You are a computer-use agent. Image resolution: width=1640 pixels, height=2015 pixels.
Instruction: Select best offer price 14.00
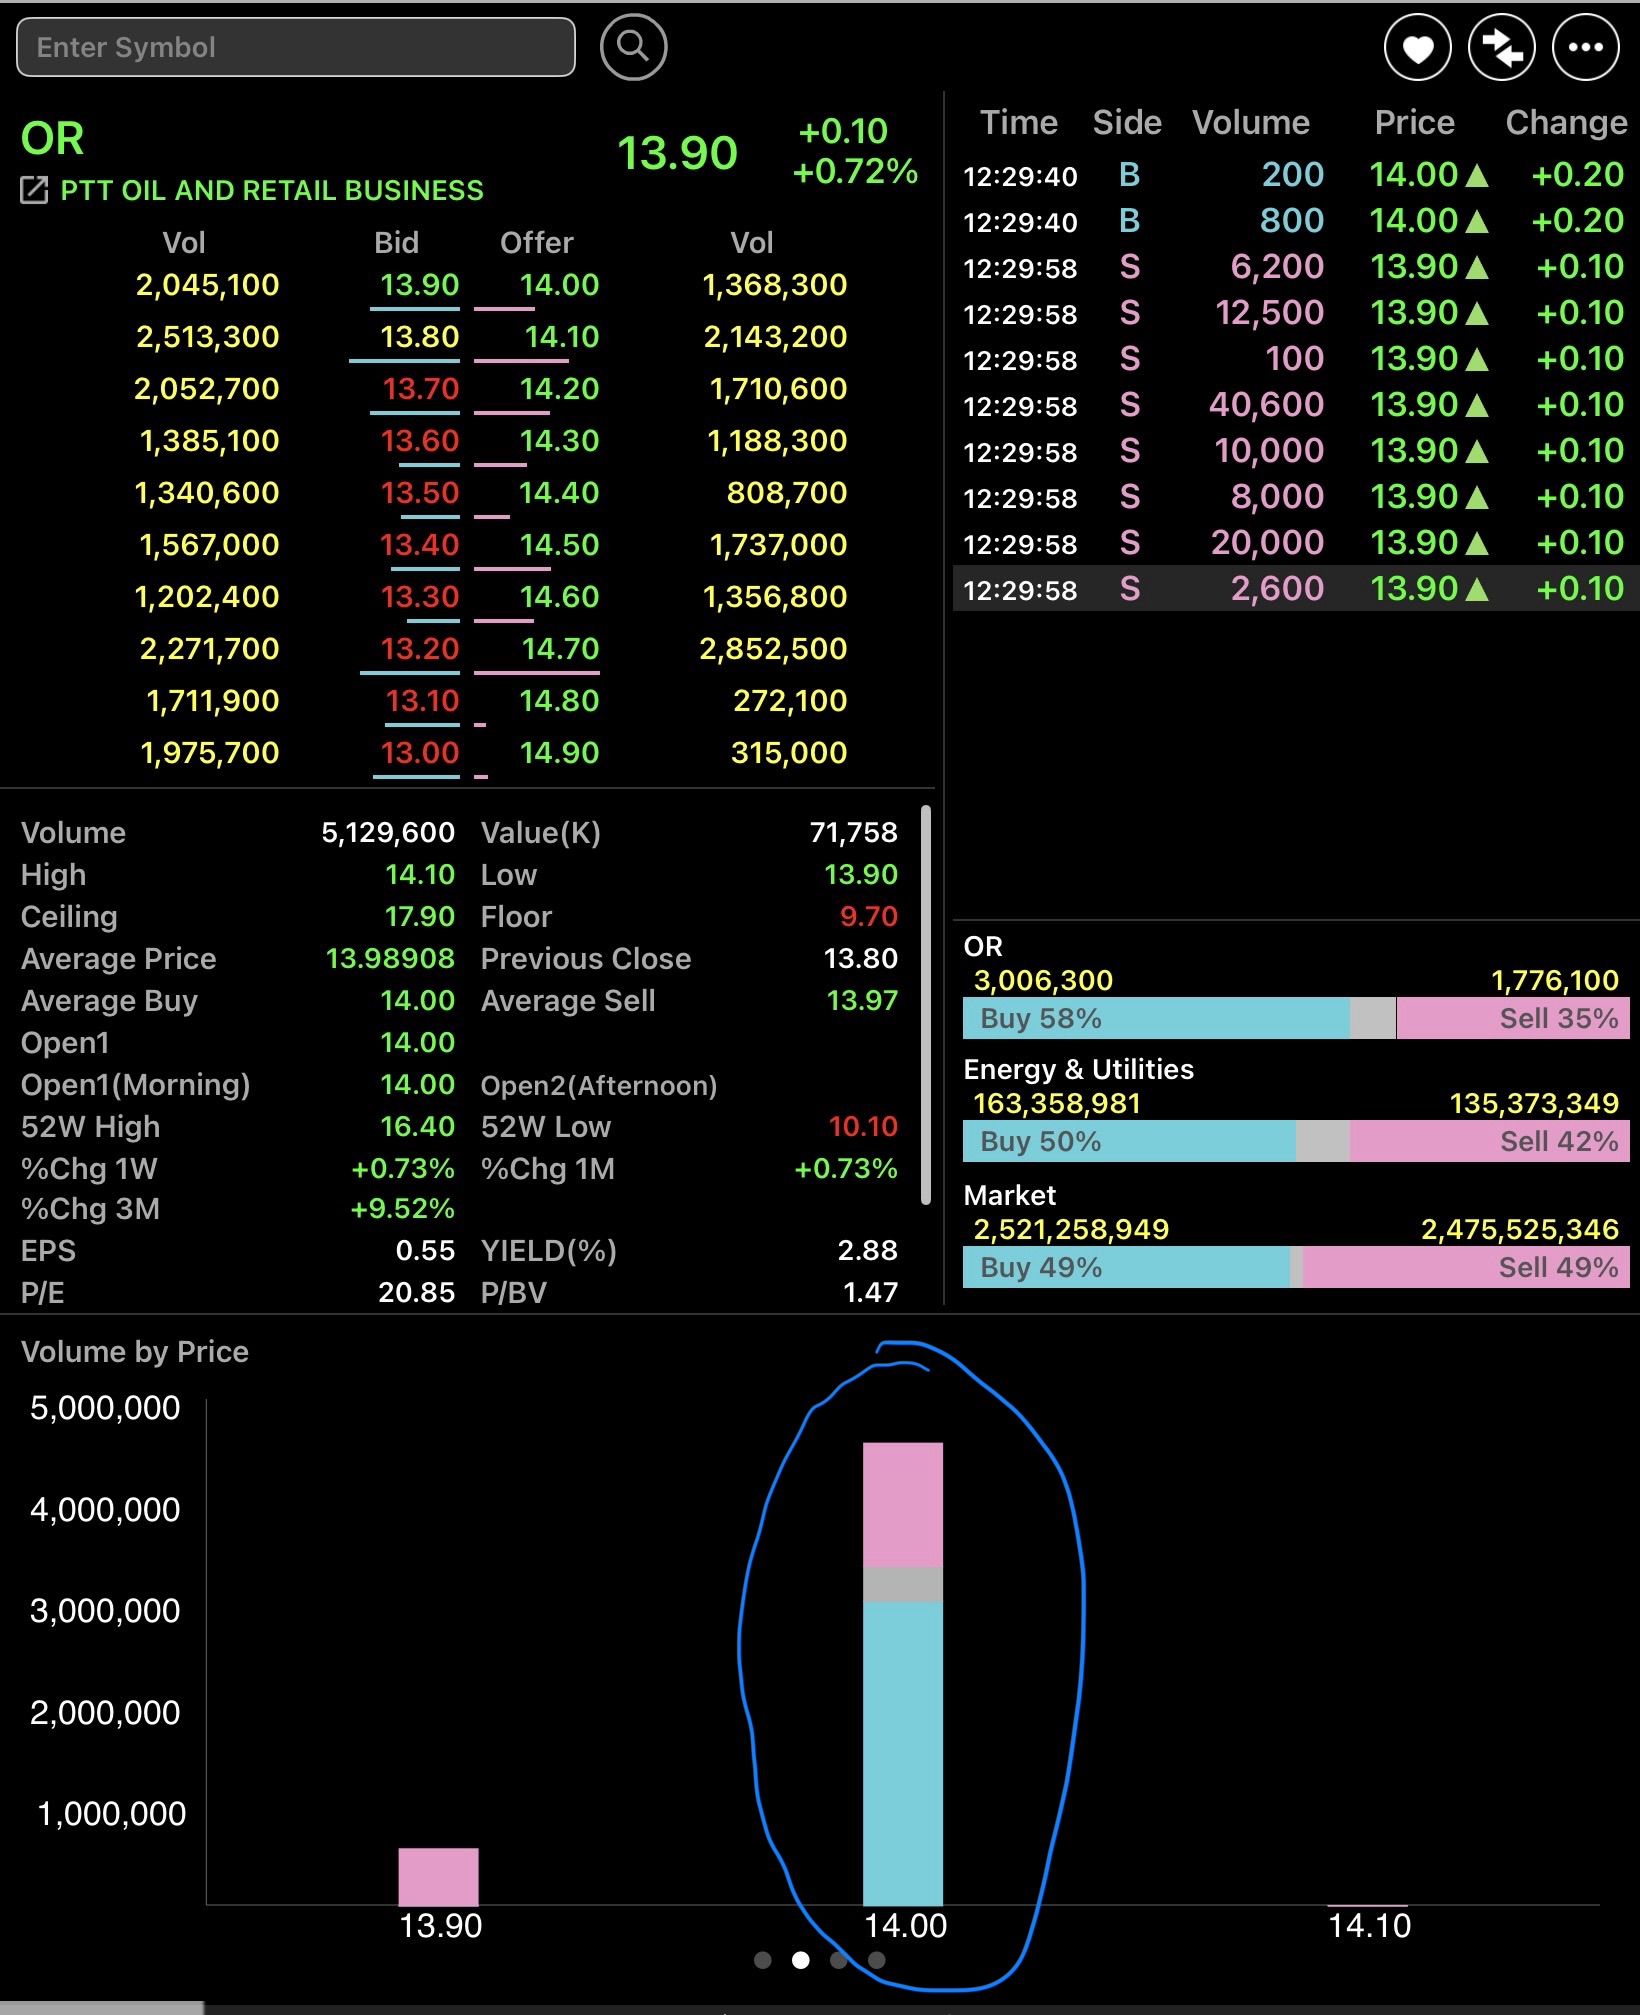click(x=559, y=285)
